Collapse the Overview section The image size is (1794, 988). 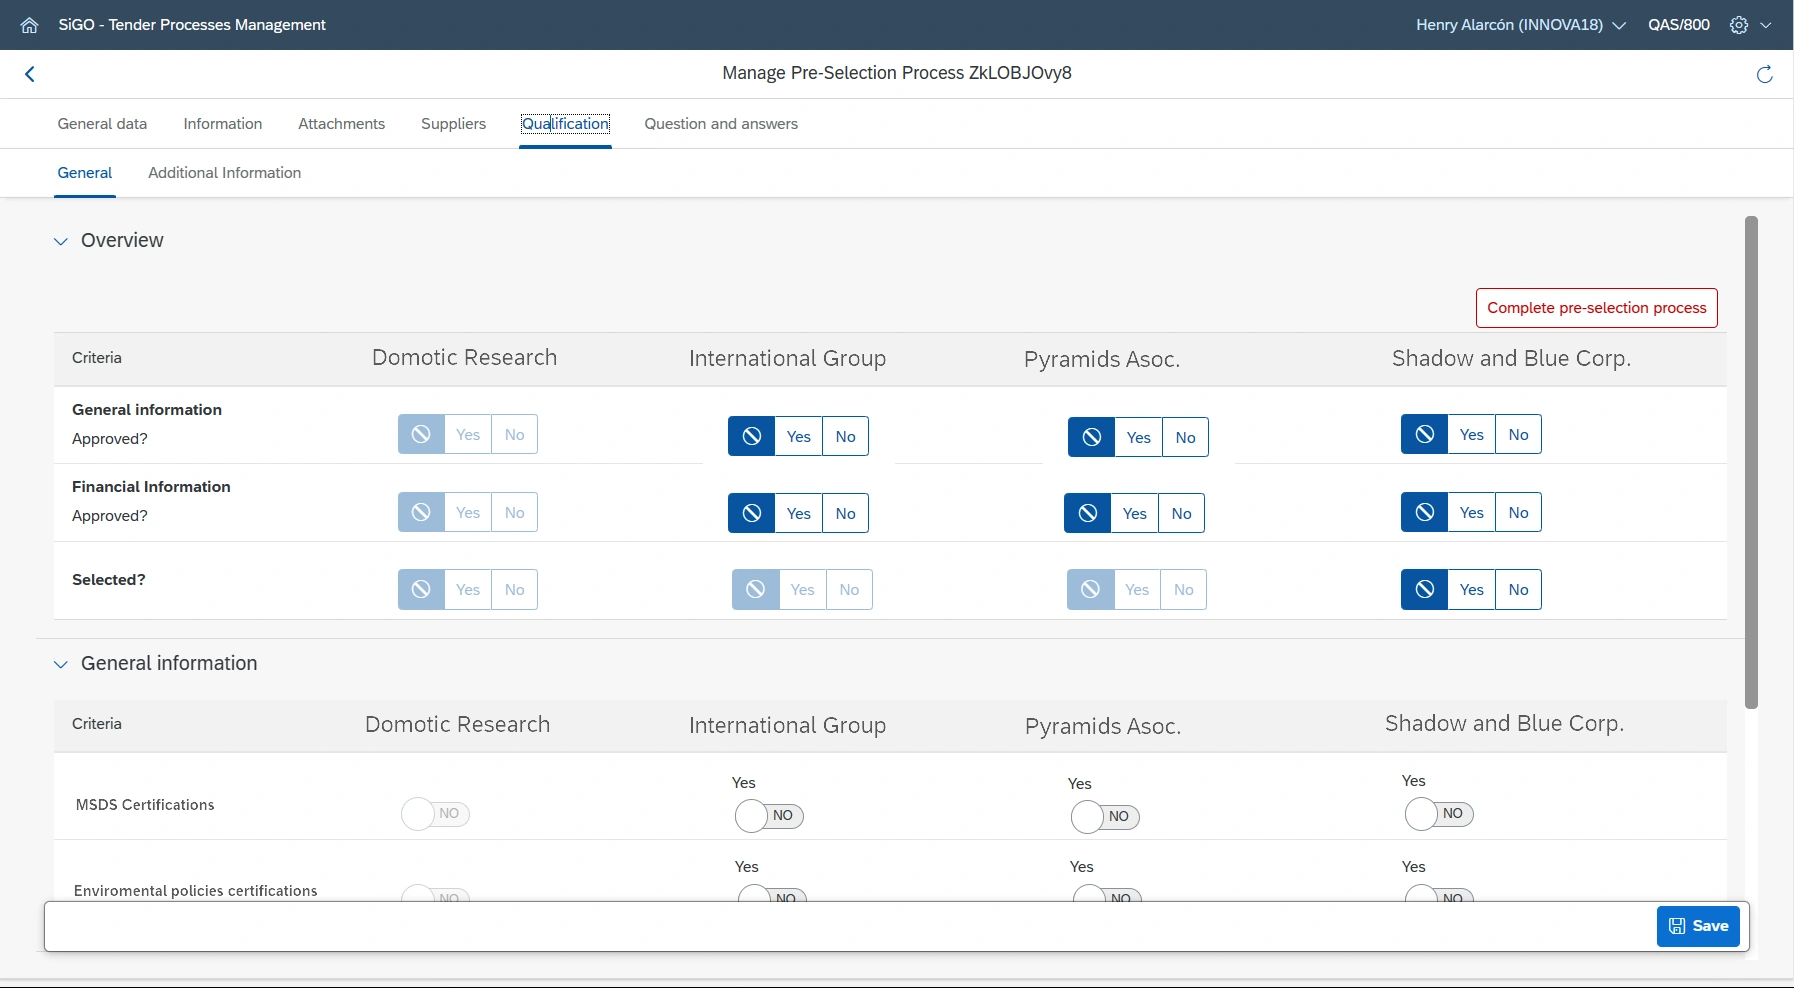coord(61,241)
